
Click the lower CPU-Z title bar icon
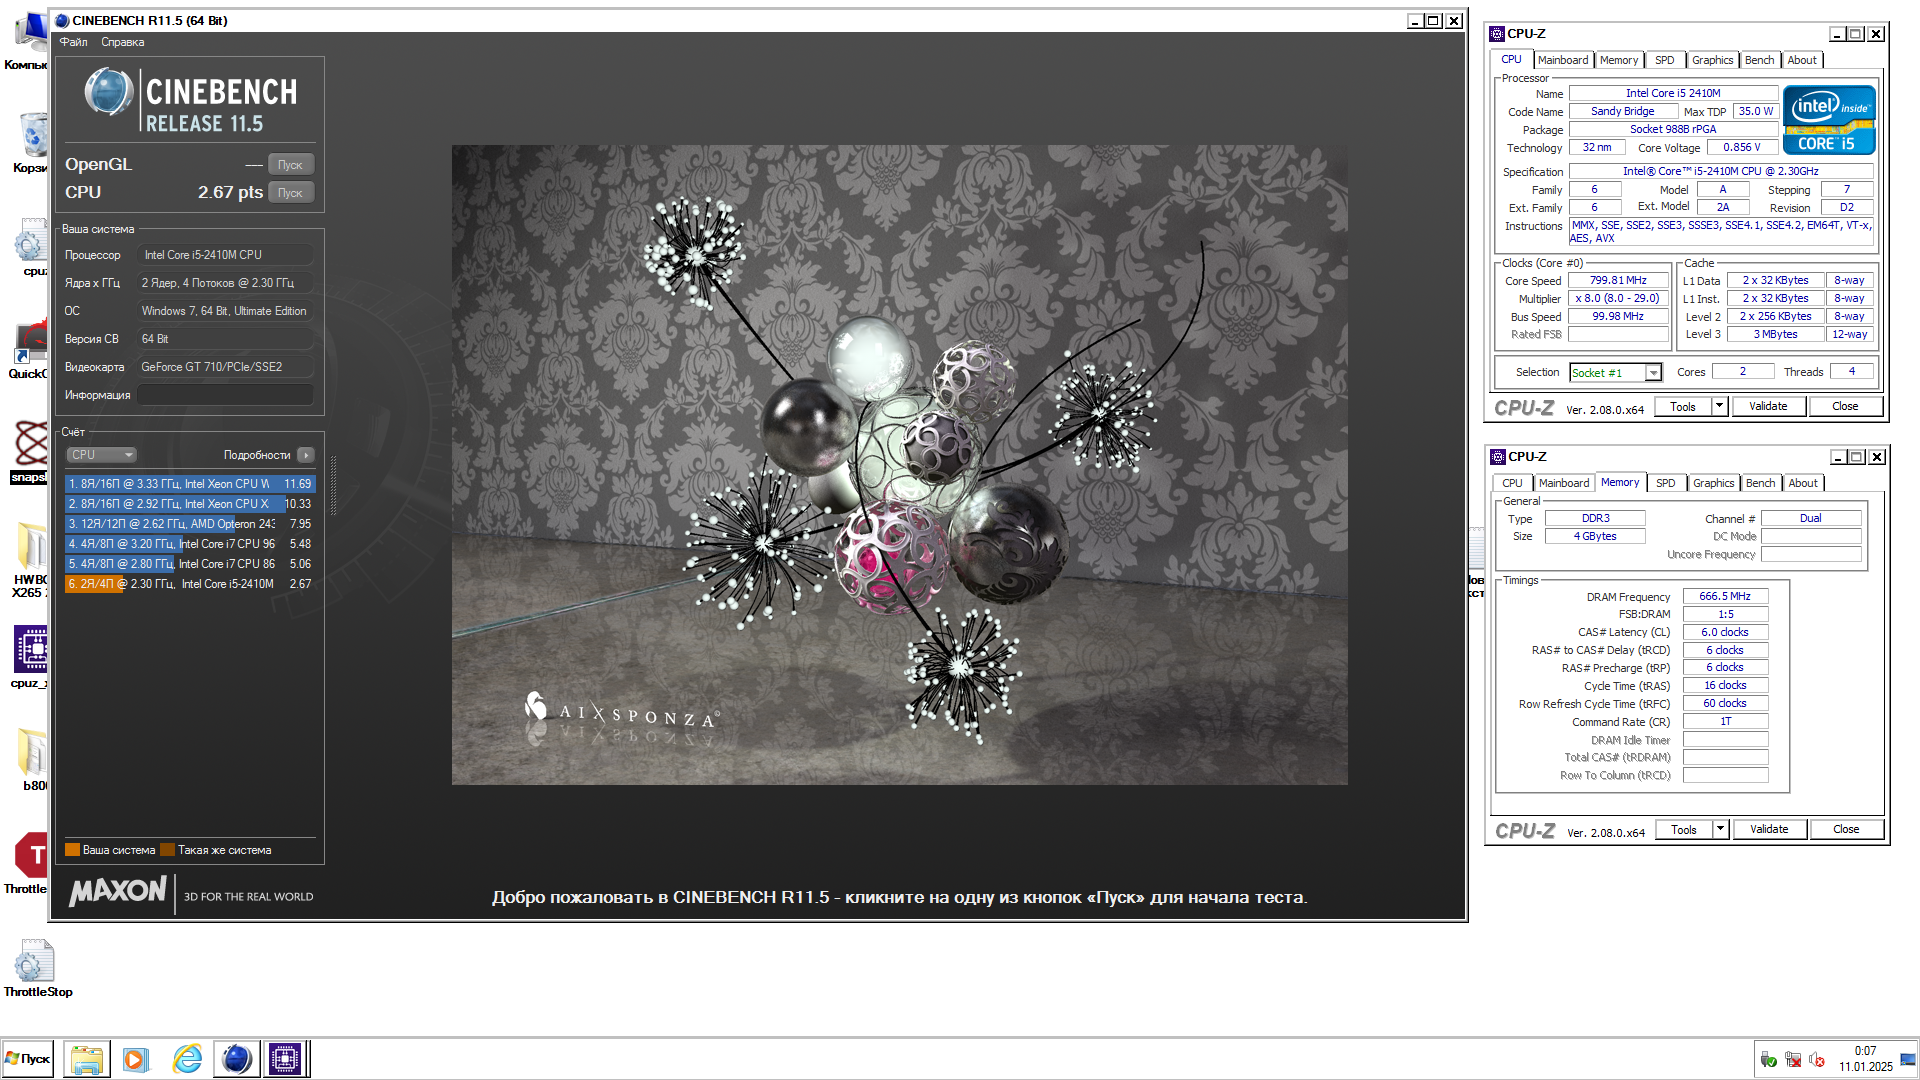(1498, 457)
